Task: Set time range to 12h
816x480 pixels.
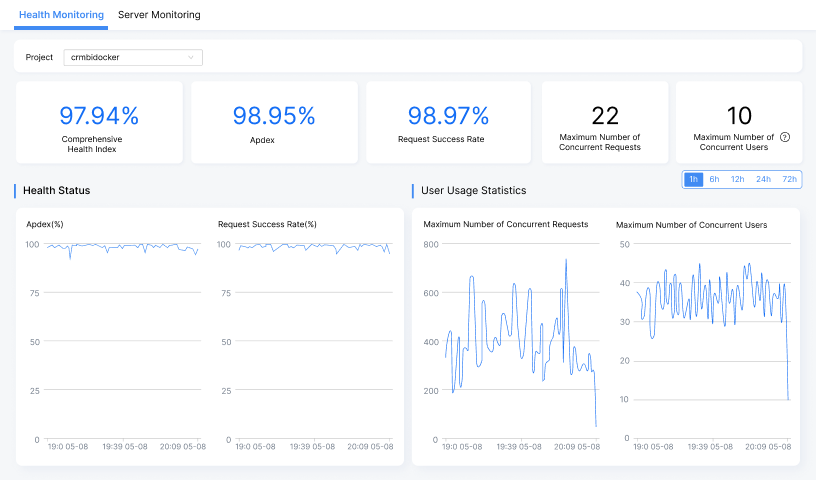Action: pyautogui.click(x=737, y=179)
